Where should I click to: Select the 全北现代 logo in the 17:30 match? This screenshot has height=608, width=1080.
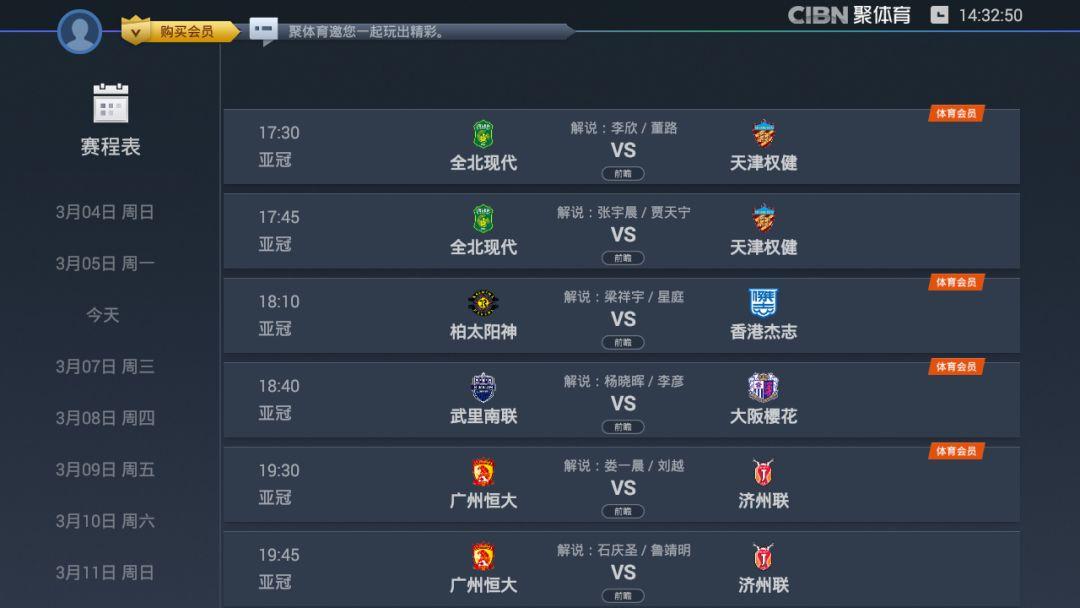click(x=484, y=134)
